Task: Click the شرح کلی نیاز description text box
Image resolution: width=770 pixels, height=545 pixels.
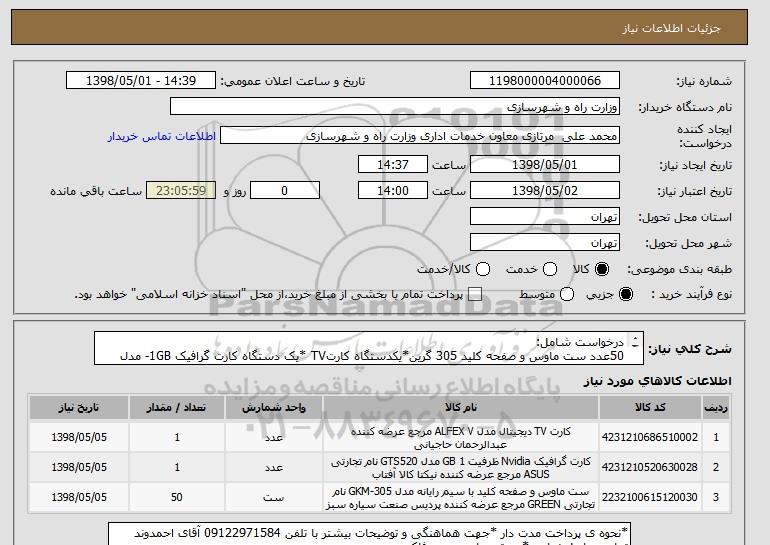Action: click(369, 349)
